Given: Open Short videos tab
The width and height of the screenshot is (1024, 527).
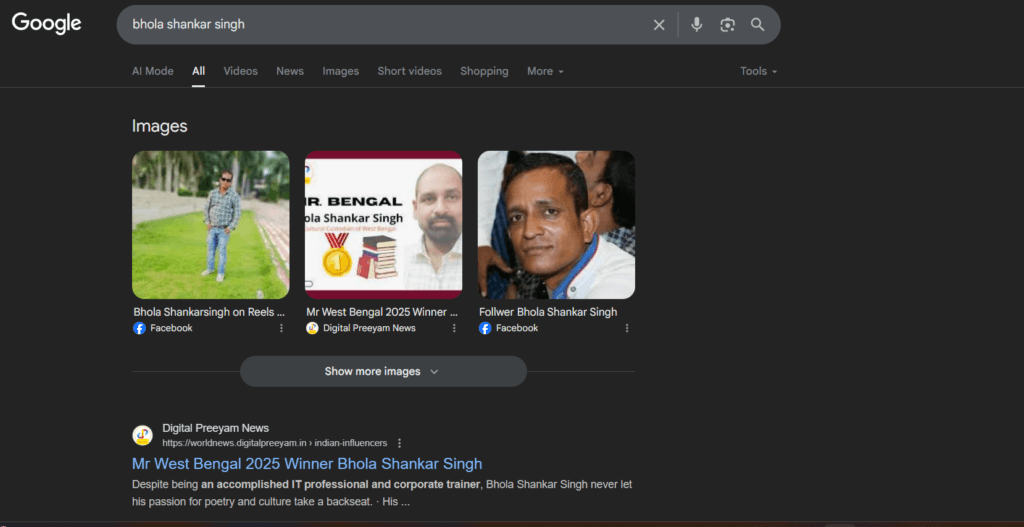Looking at the screenshot, I should pos(409,71).
